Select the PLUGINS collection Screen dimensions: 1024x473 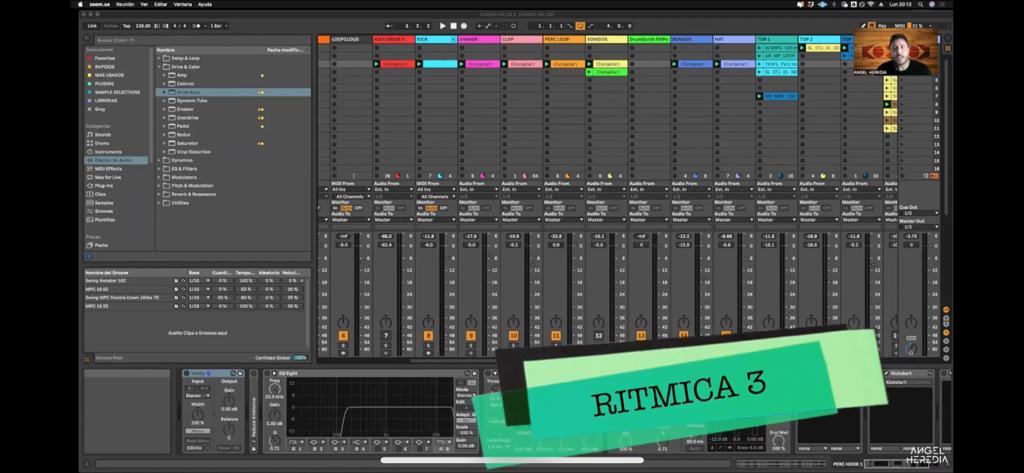pos(104,84)
